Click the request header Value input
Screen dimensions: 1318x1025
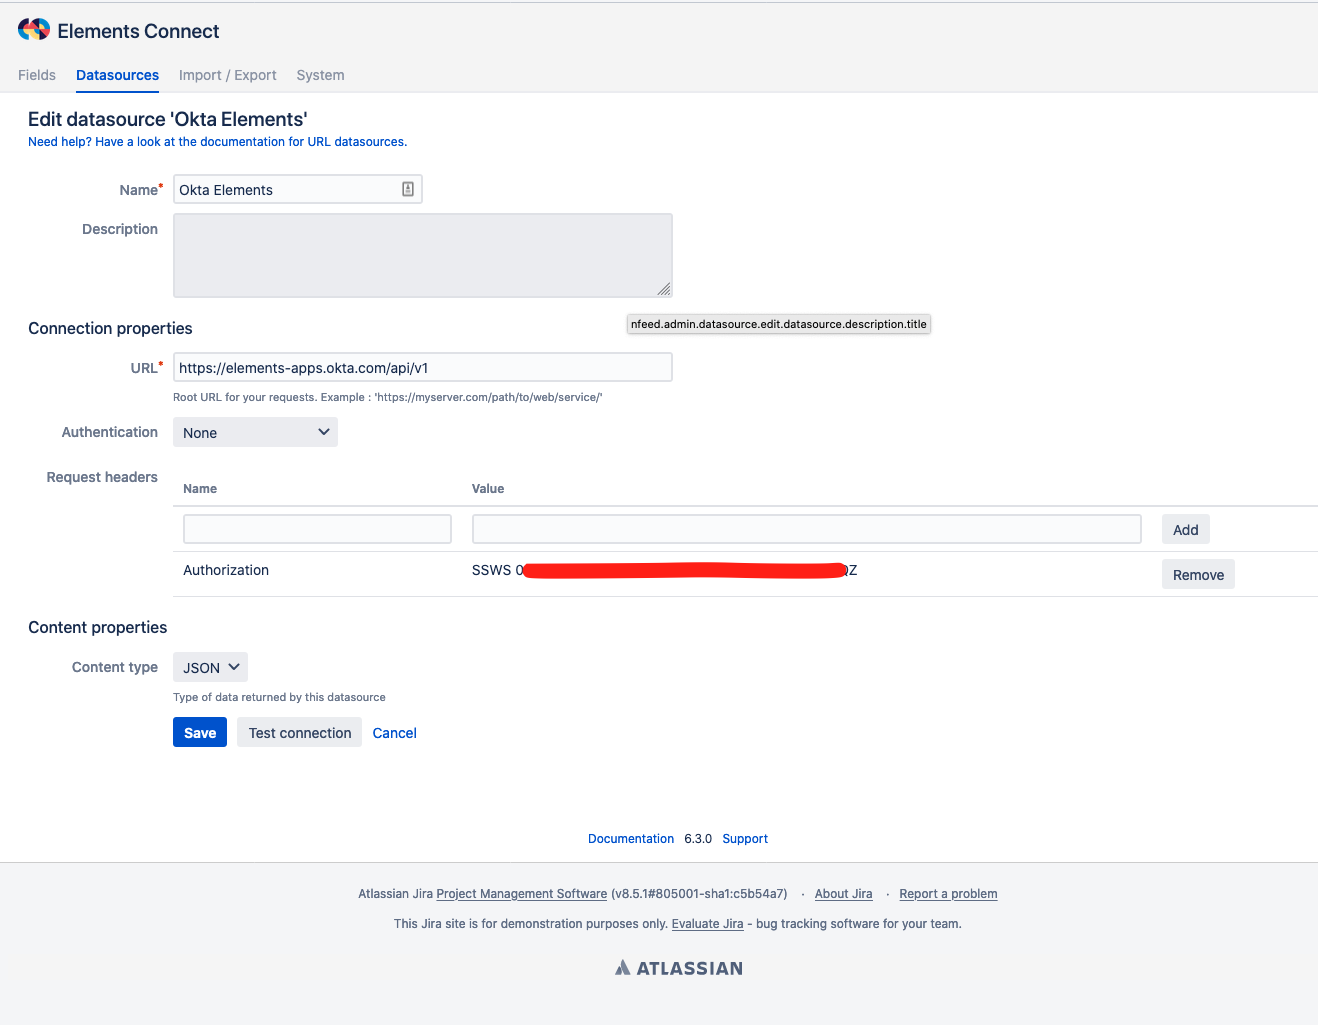[806, 529]
